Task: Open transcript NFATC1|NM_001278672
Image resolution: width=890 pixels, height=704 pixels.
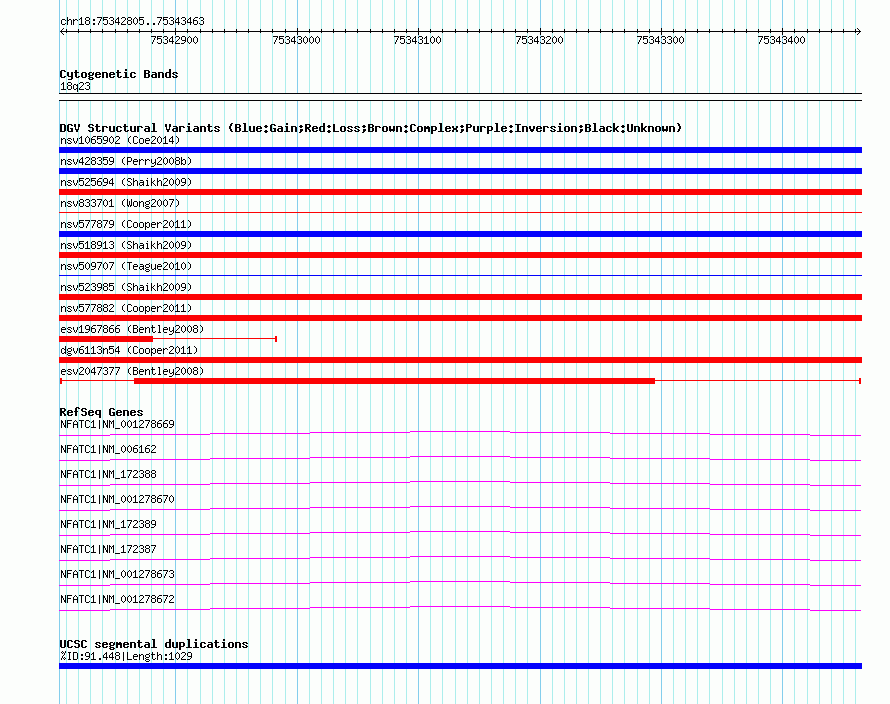Action: coord(117,599)
